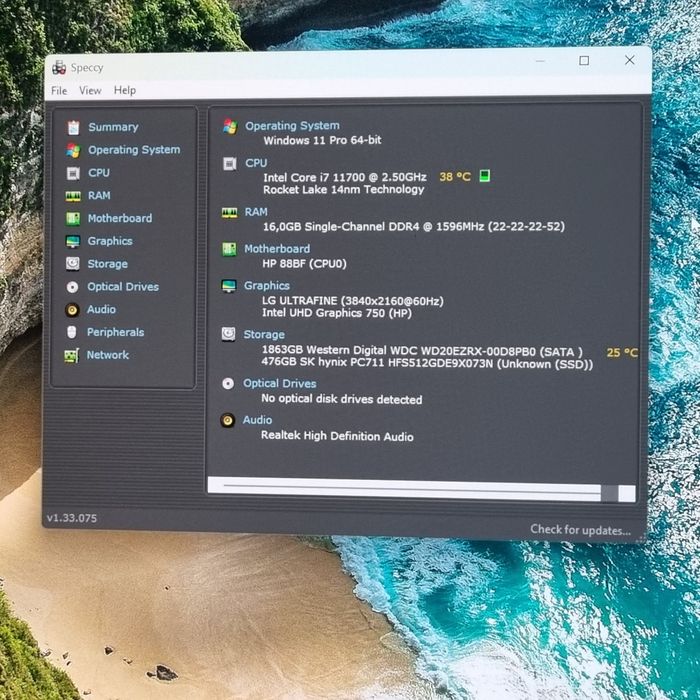
Task: Click the Speccy app icon in title bar
Action: [59, 67]
